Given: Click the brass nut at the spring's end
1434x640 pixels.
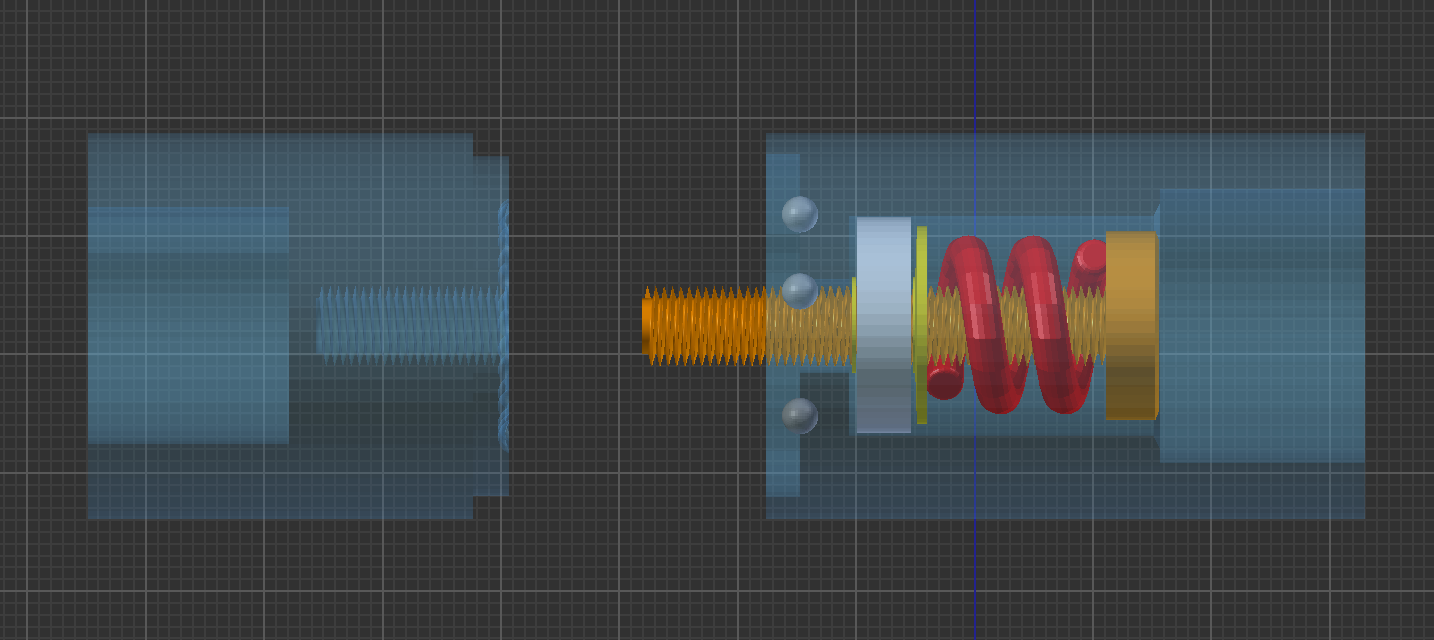Looking at the screenshot, I should (1131, 325).
